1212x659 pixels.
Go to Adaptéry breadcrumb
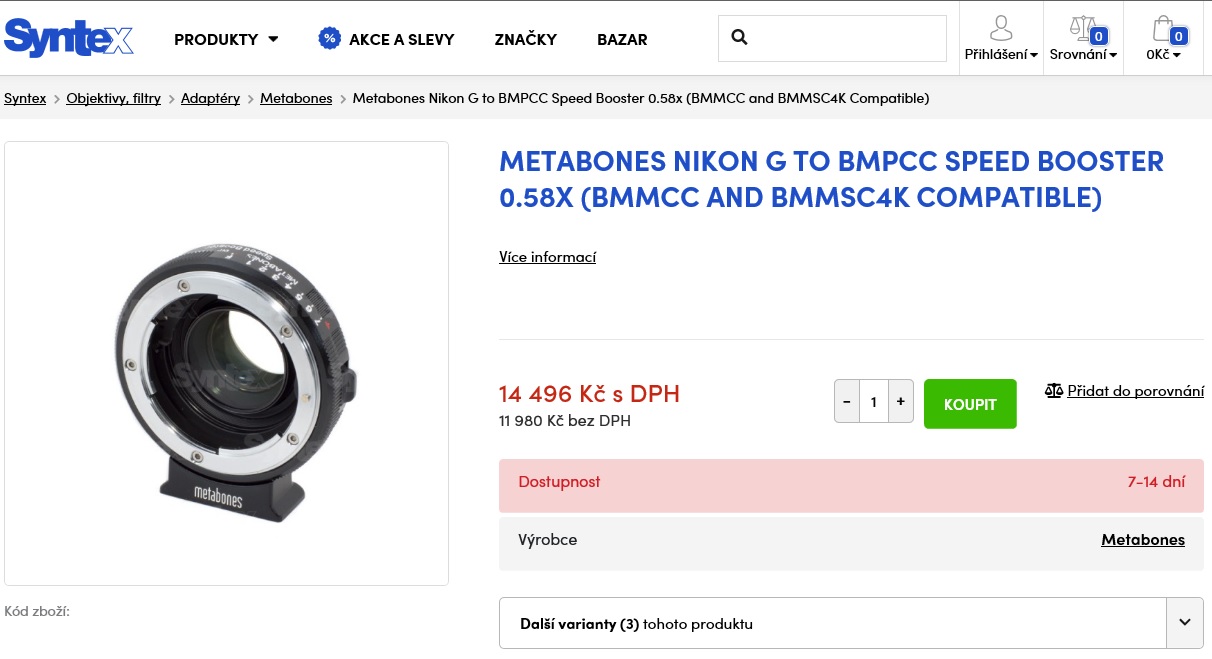click(x=210, y=98)
